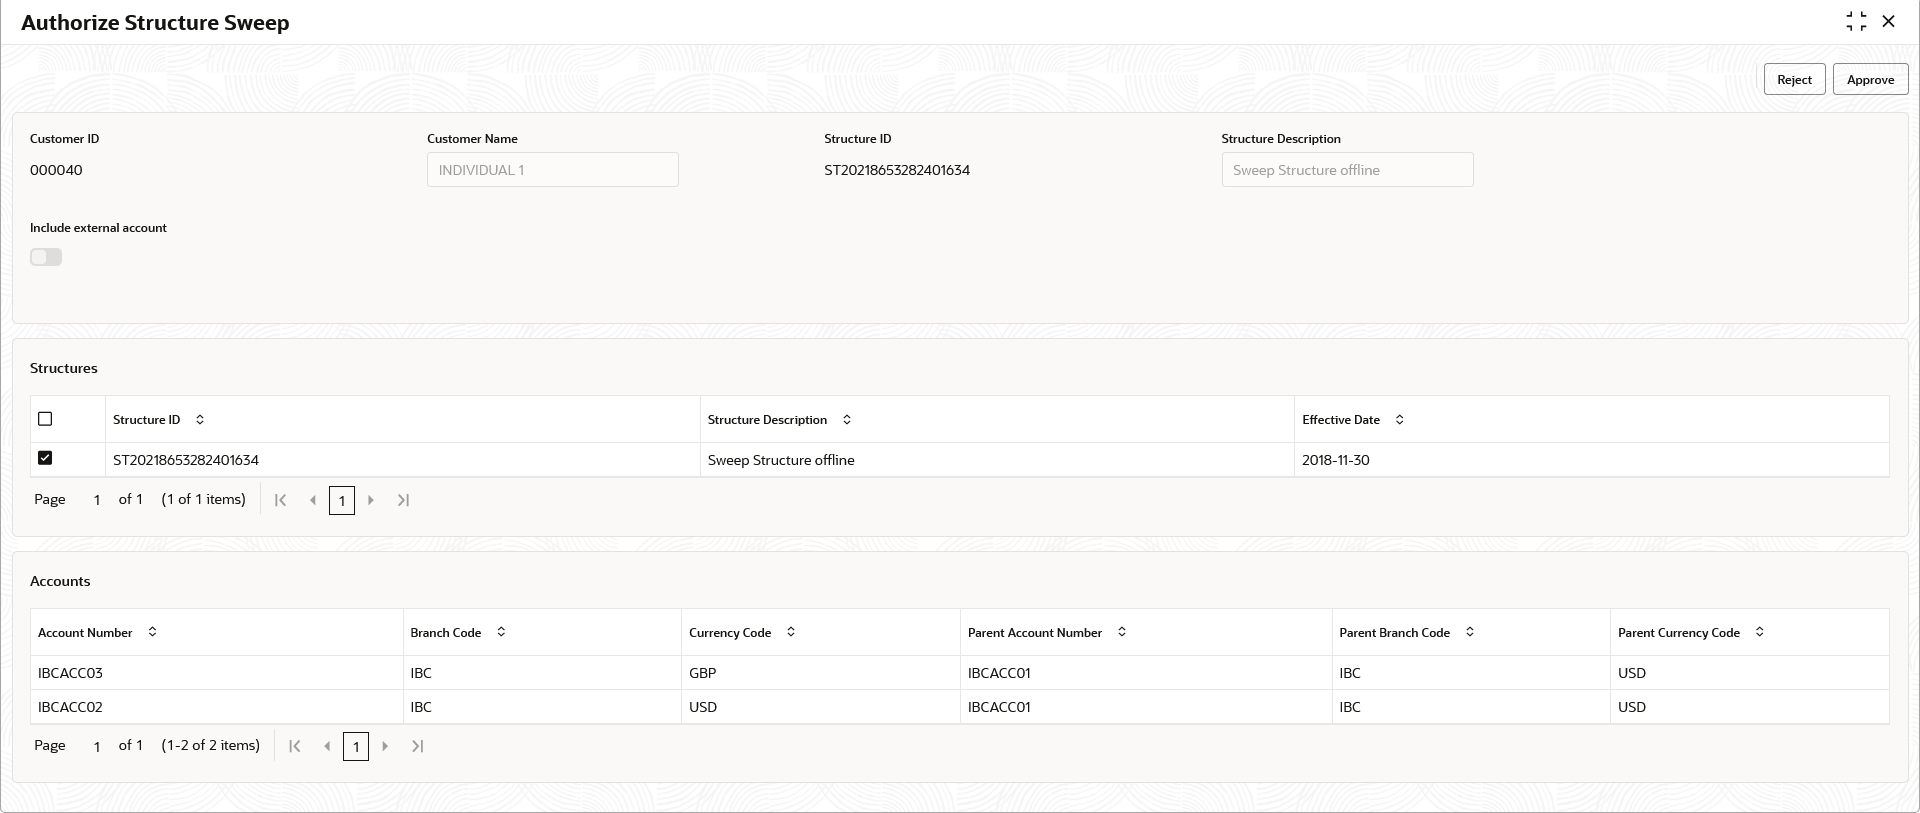Select page 1 in Structures pagination
The width and height of the screenshot is (1920, 813).
pyautogui.click(x=342, y=500)
